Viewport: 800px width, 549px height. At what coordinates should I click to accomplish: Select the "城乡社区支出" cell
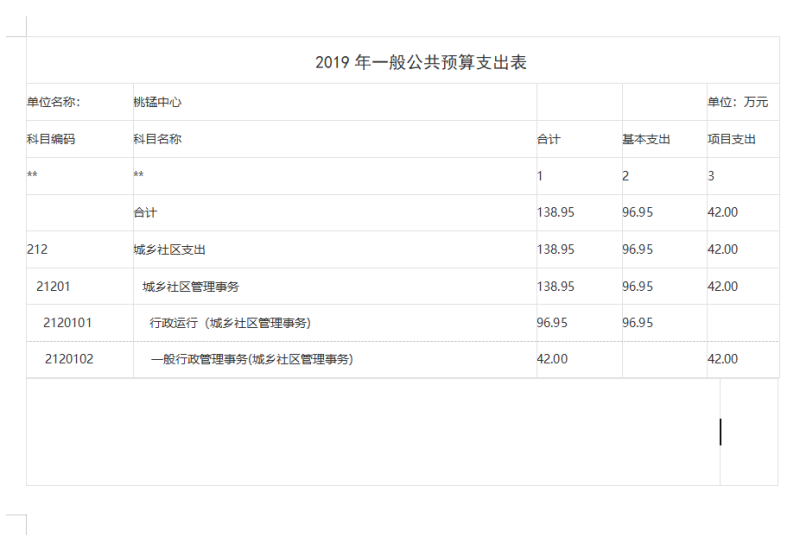coord(169,249)
